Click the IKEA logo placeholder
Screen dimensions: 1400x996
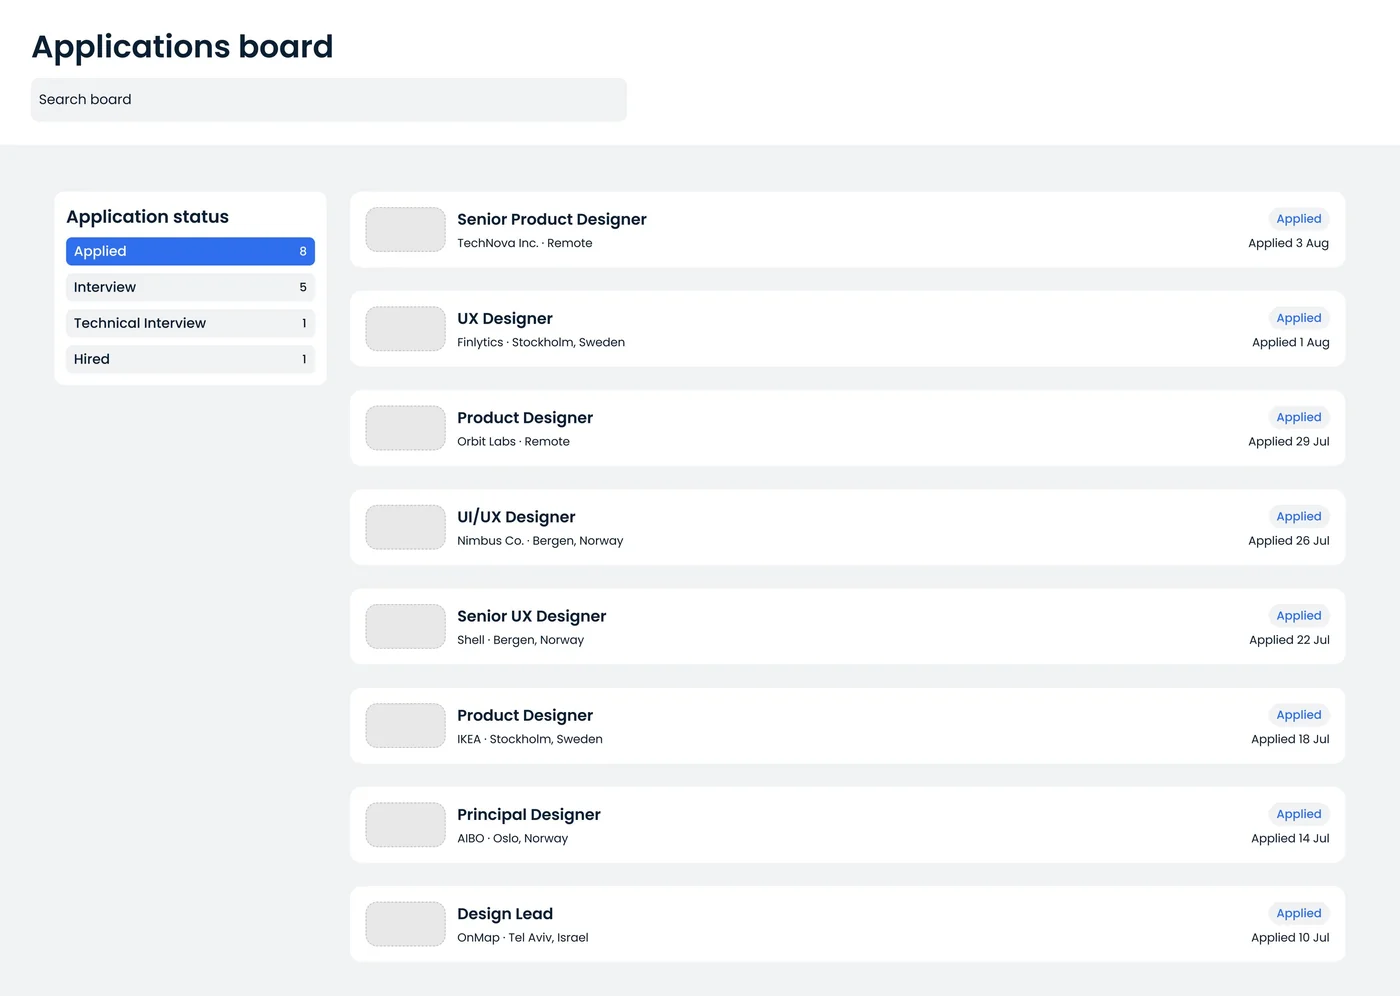[x=405, y=726]
